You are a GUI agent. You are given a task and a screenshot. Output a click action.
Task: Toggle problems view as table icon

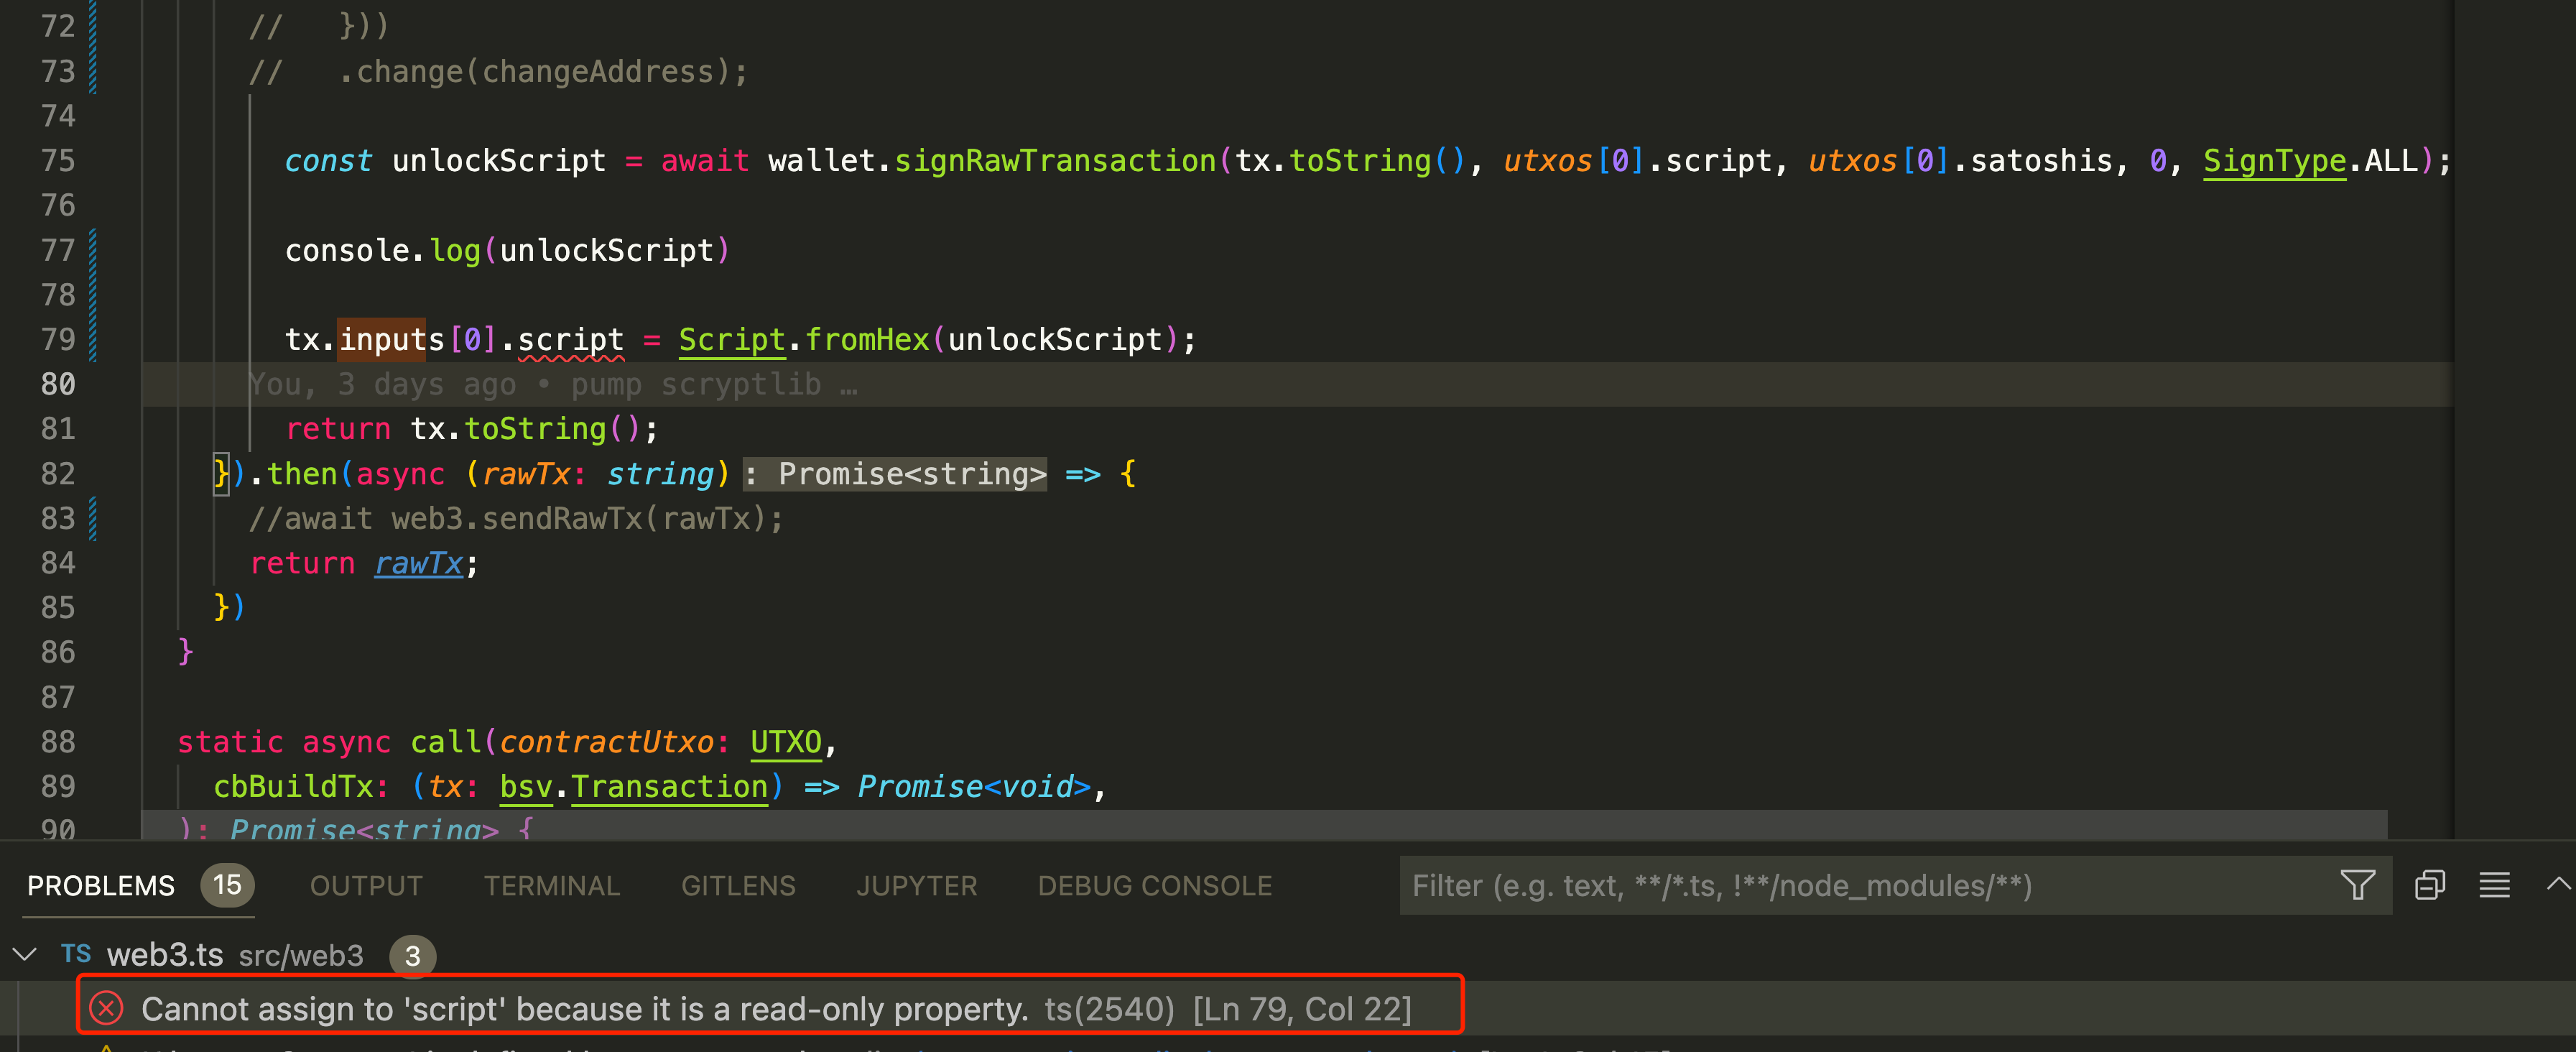(x=2494, y=885)
